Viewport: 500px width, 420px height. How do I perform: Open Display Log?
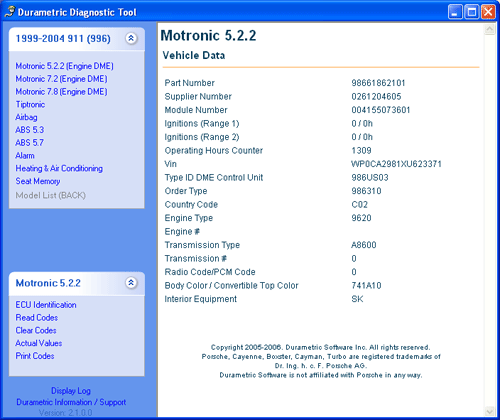tap(71, 390)
